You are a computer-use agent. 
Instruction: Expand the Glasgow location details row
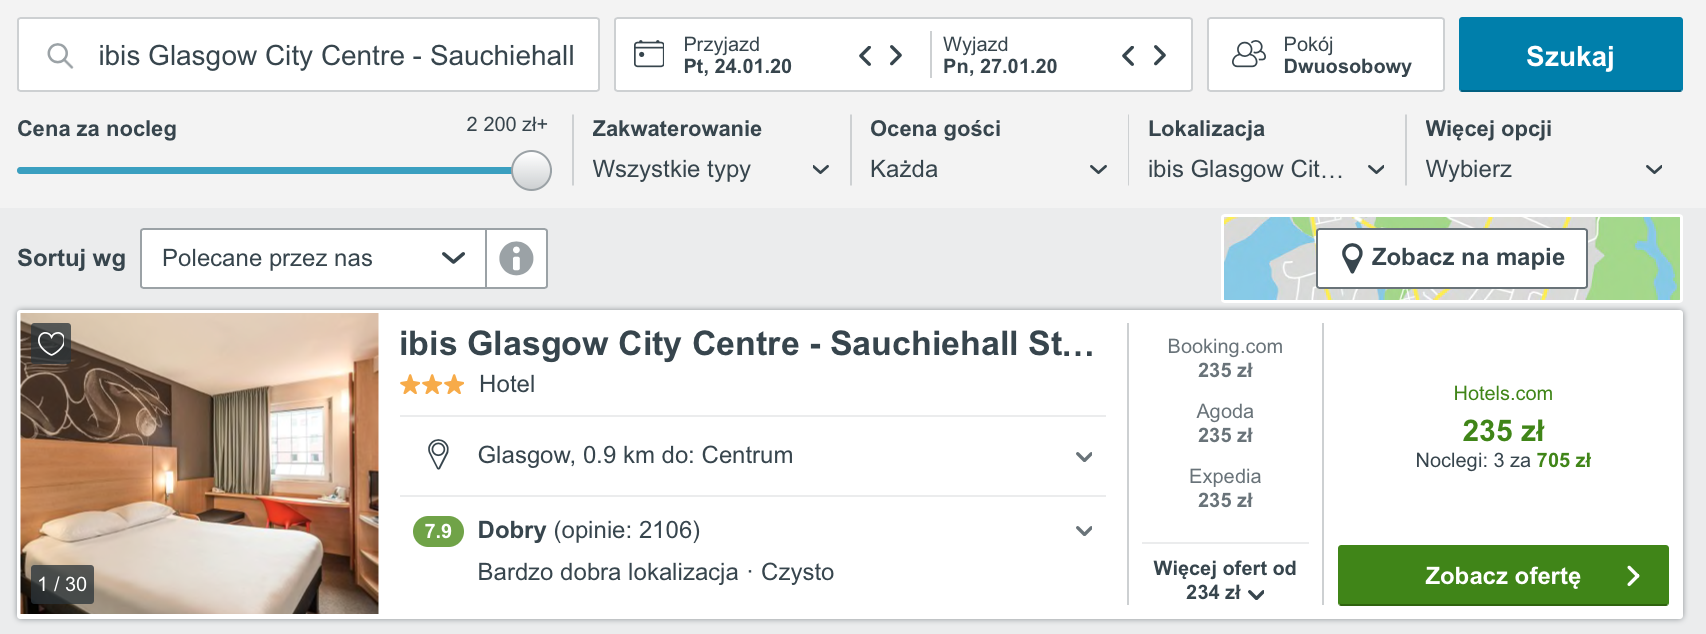pos(753,456)
